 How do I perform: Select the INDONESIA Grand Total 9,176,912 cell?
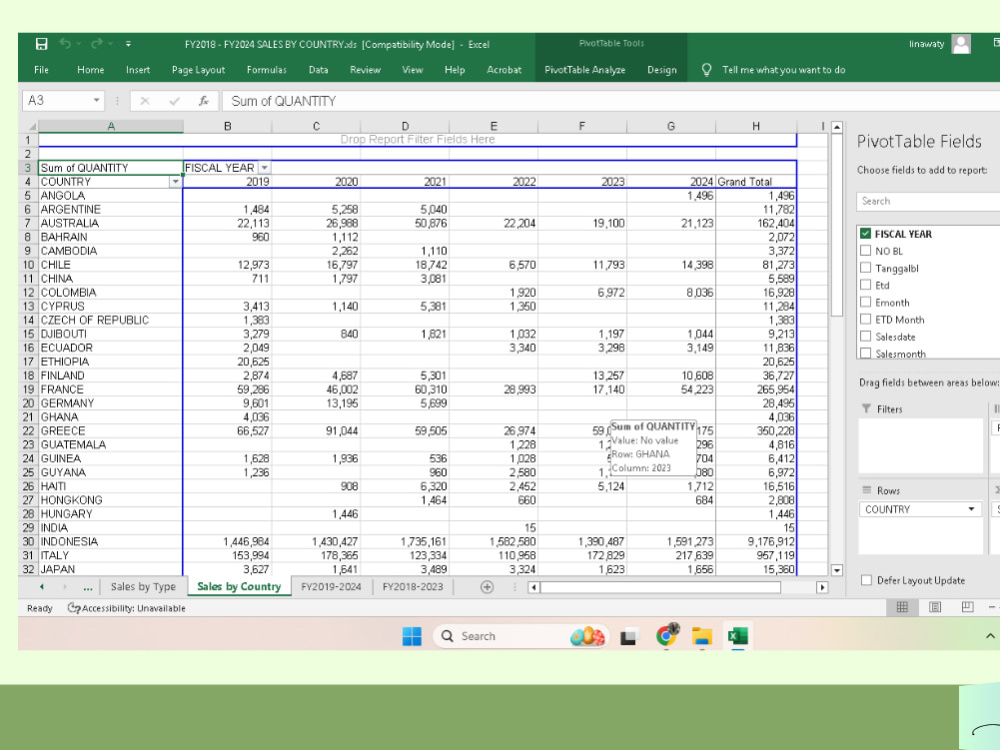[x=756, y=541]
